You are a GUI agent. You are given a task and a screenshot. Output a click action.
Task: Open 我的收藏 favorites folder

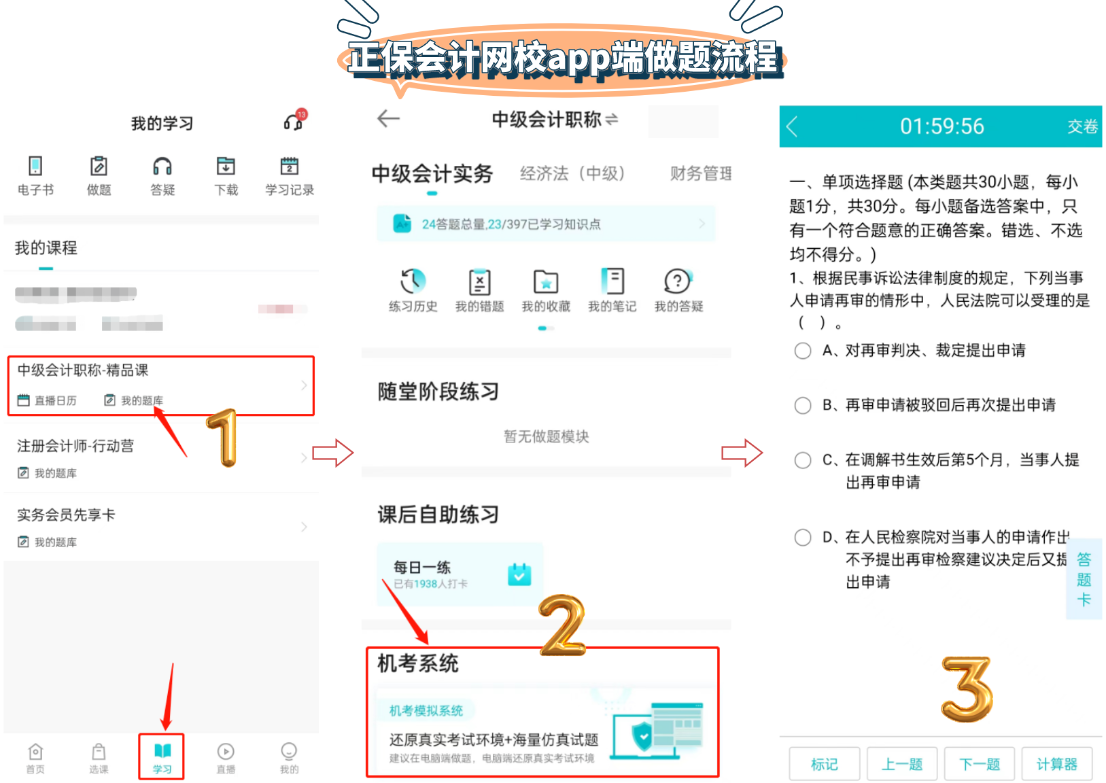click(545, 290)
